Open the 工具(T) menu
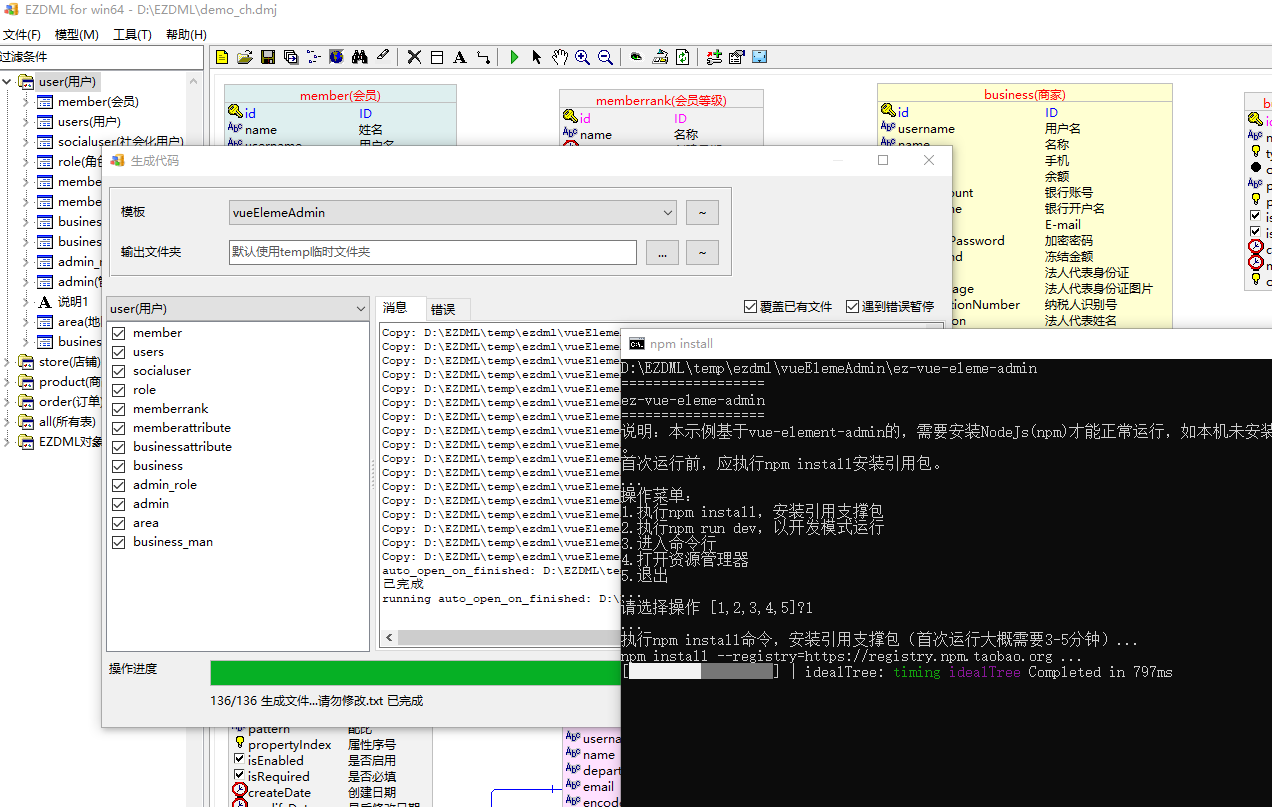The image size is (1272, 807). [132, 33]
